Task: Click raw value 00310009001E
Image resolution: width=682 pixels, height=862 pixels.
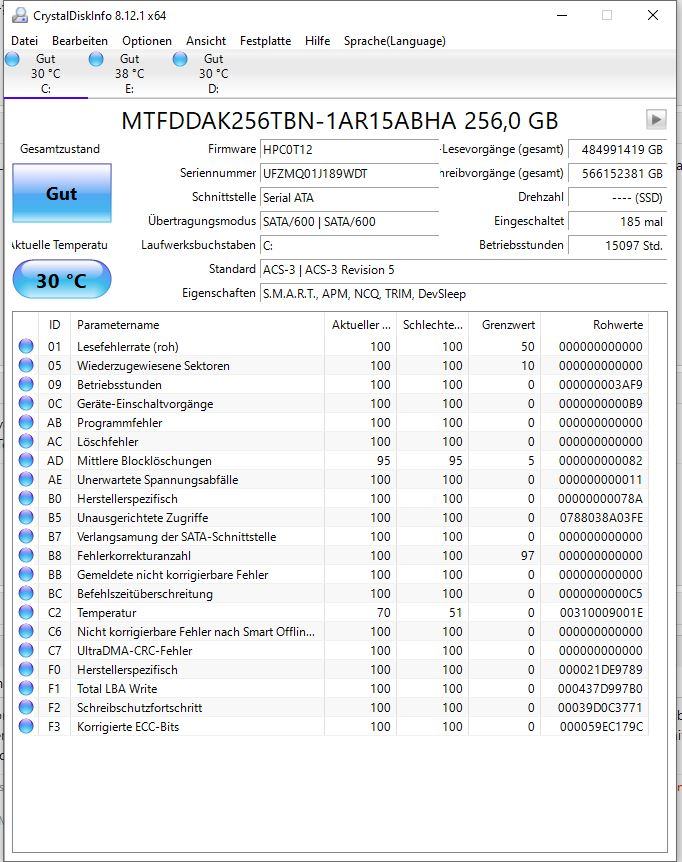Action: click(x=601, y=612)
